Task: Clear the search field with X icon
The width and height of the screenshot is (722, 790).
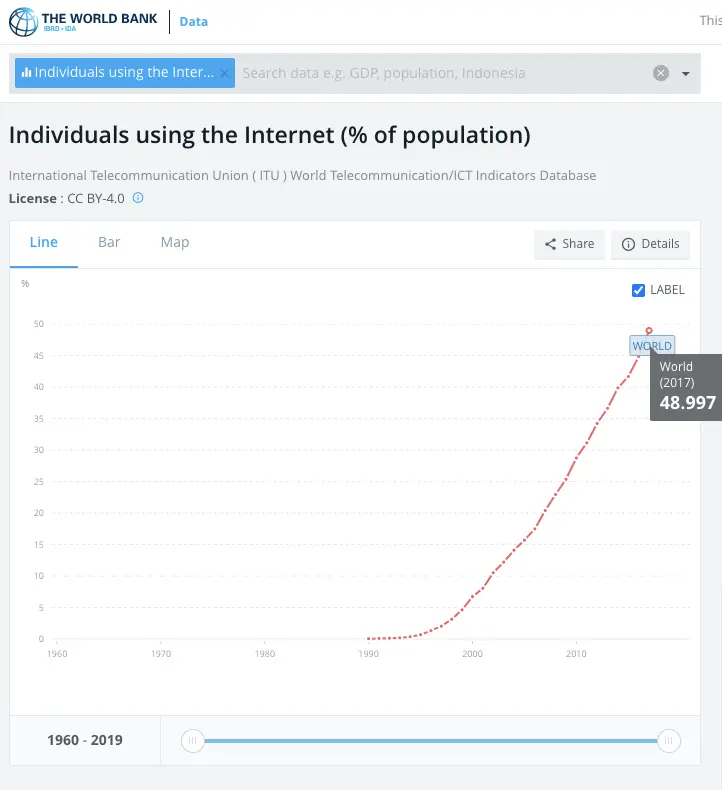Action: click(660, 73)
